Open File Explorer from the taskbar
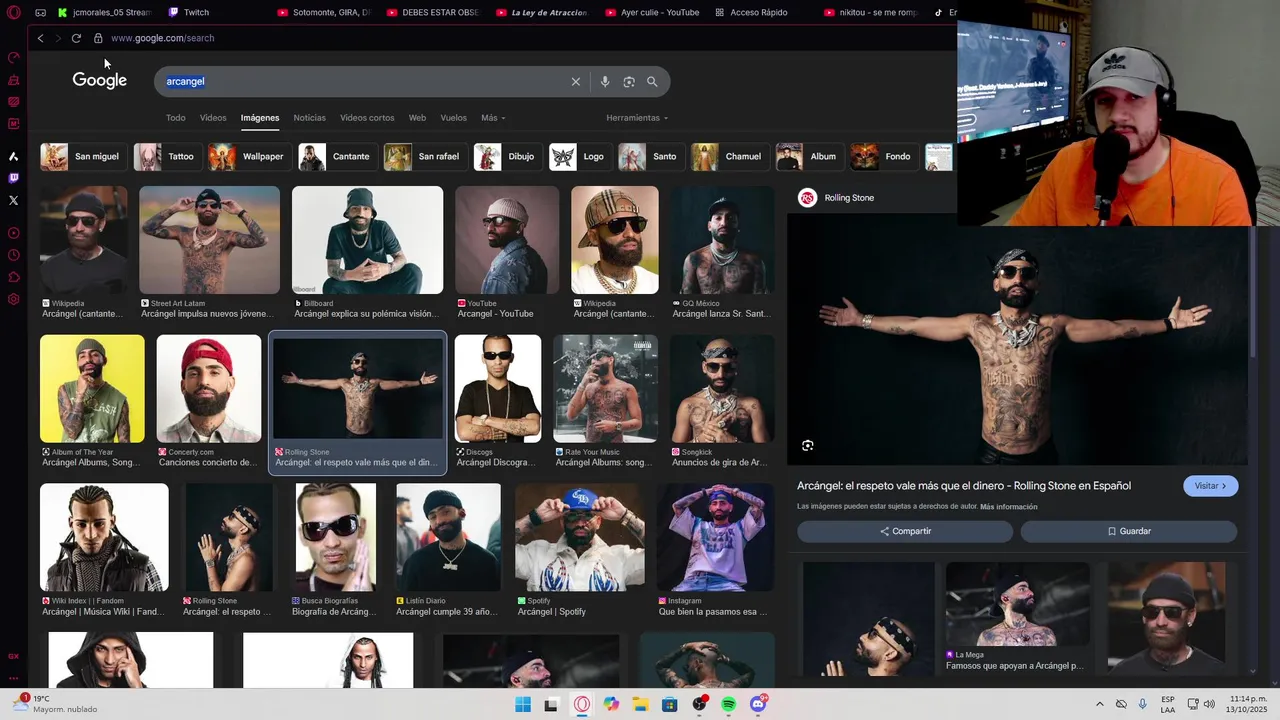The height and width of the screenshot is (720, 1280). click(640, 705)
